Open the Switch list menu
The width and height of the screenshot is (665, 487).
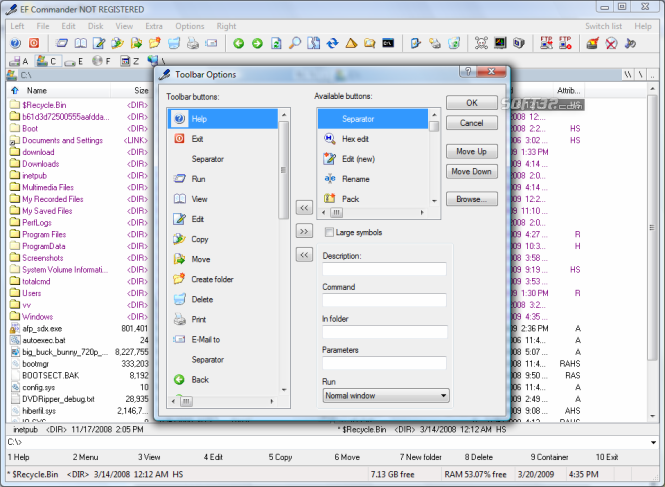[x=604, y=26]
